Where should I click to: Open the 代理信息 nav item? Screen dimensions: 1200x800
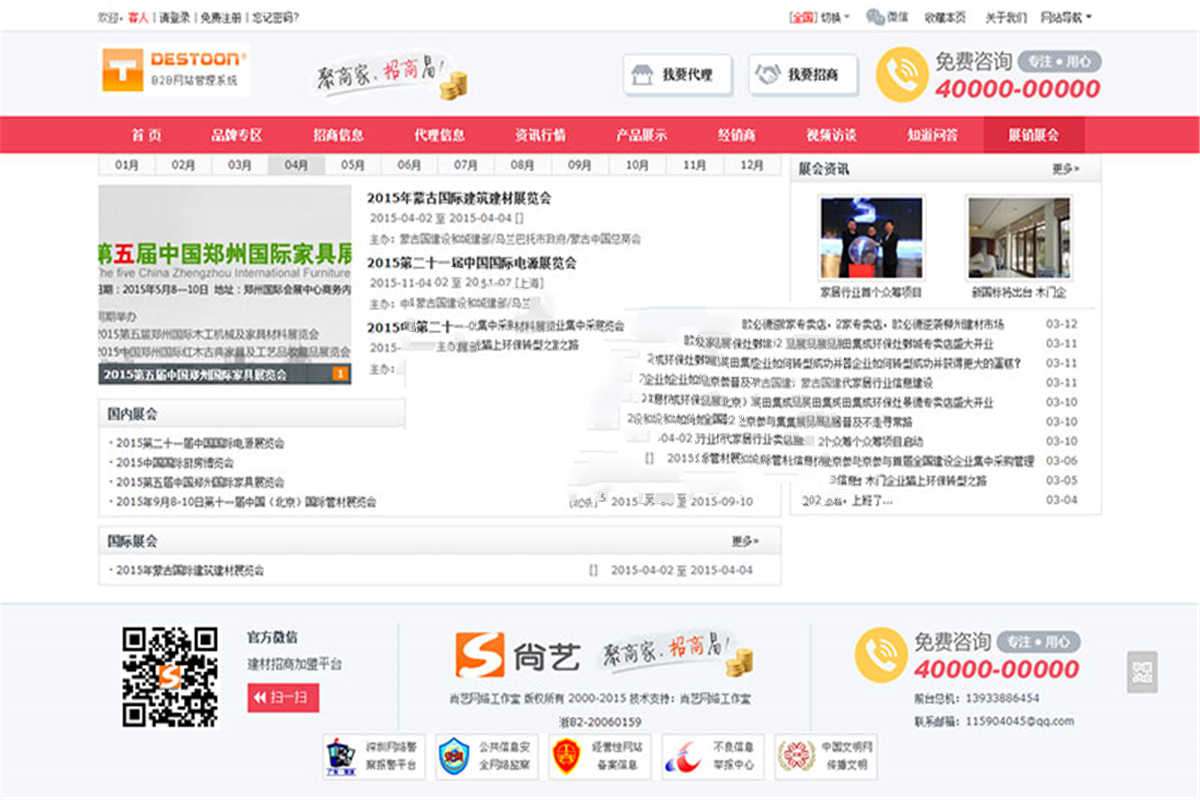click(x=439, y=135)
